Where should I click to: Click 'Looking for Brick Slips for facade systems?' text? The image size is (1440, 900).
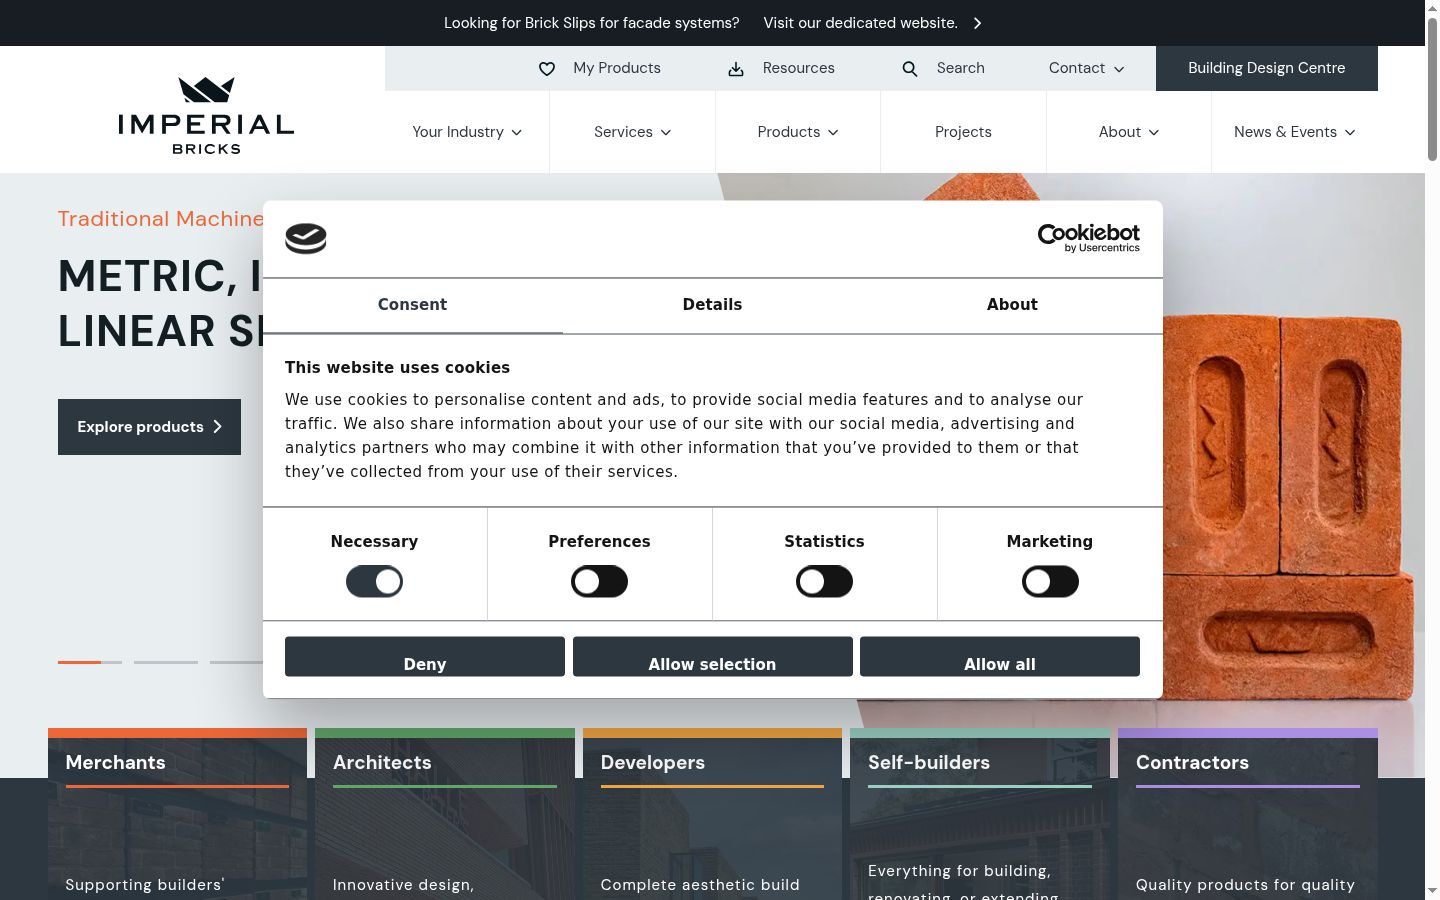click(x=592, y=23)
